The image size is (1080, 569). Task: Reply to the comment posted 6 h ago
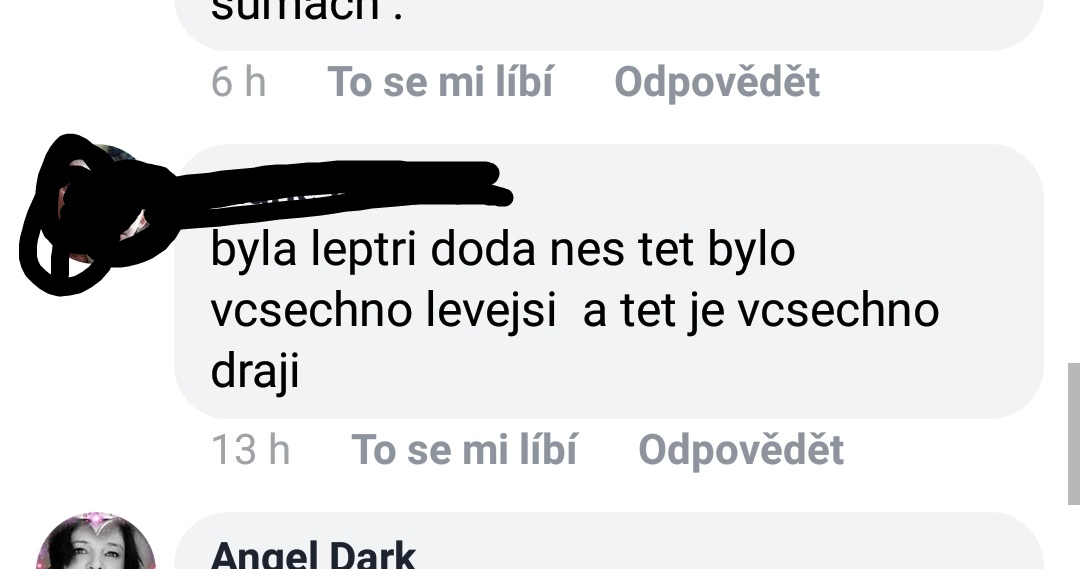point(717,82)
